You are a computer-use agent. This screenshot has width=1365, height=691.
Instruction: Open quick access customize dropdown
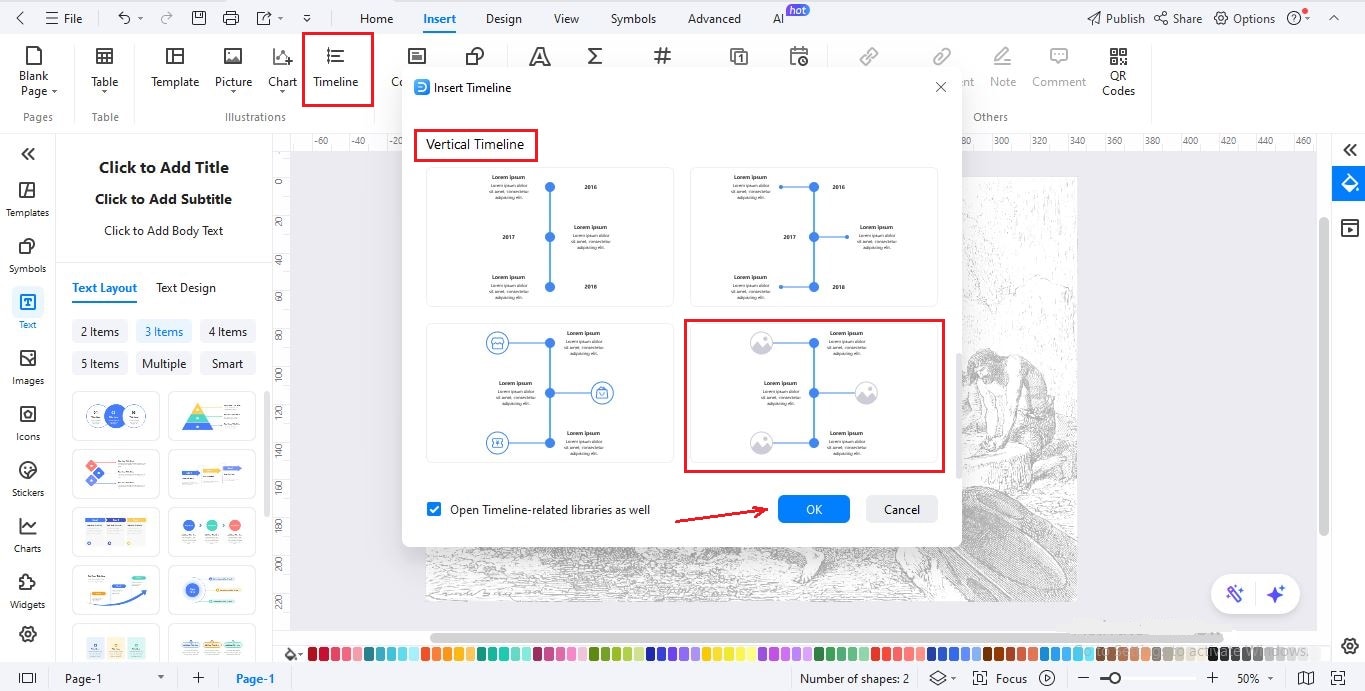click(x=307, y=18)
